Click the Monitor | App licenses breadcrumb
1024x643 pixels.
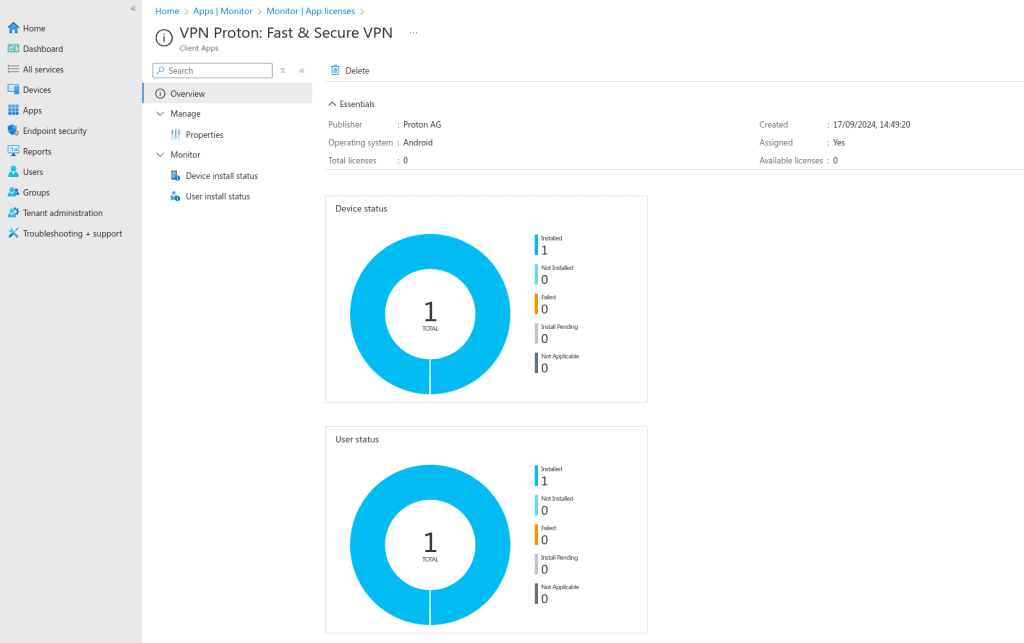pyautogui.click(x=311, y=11)
